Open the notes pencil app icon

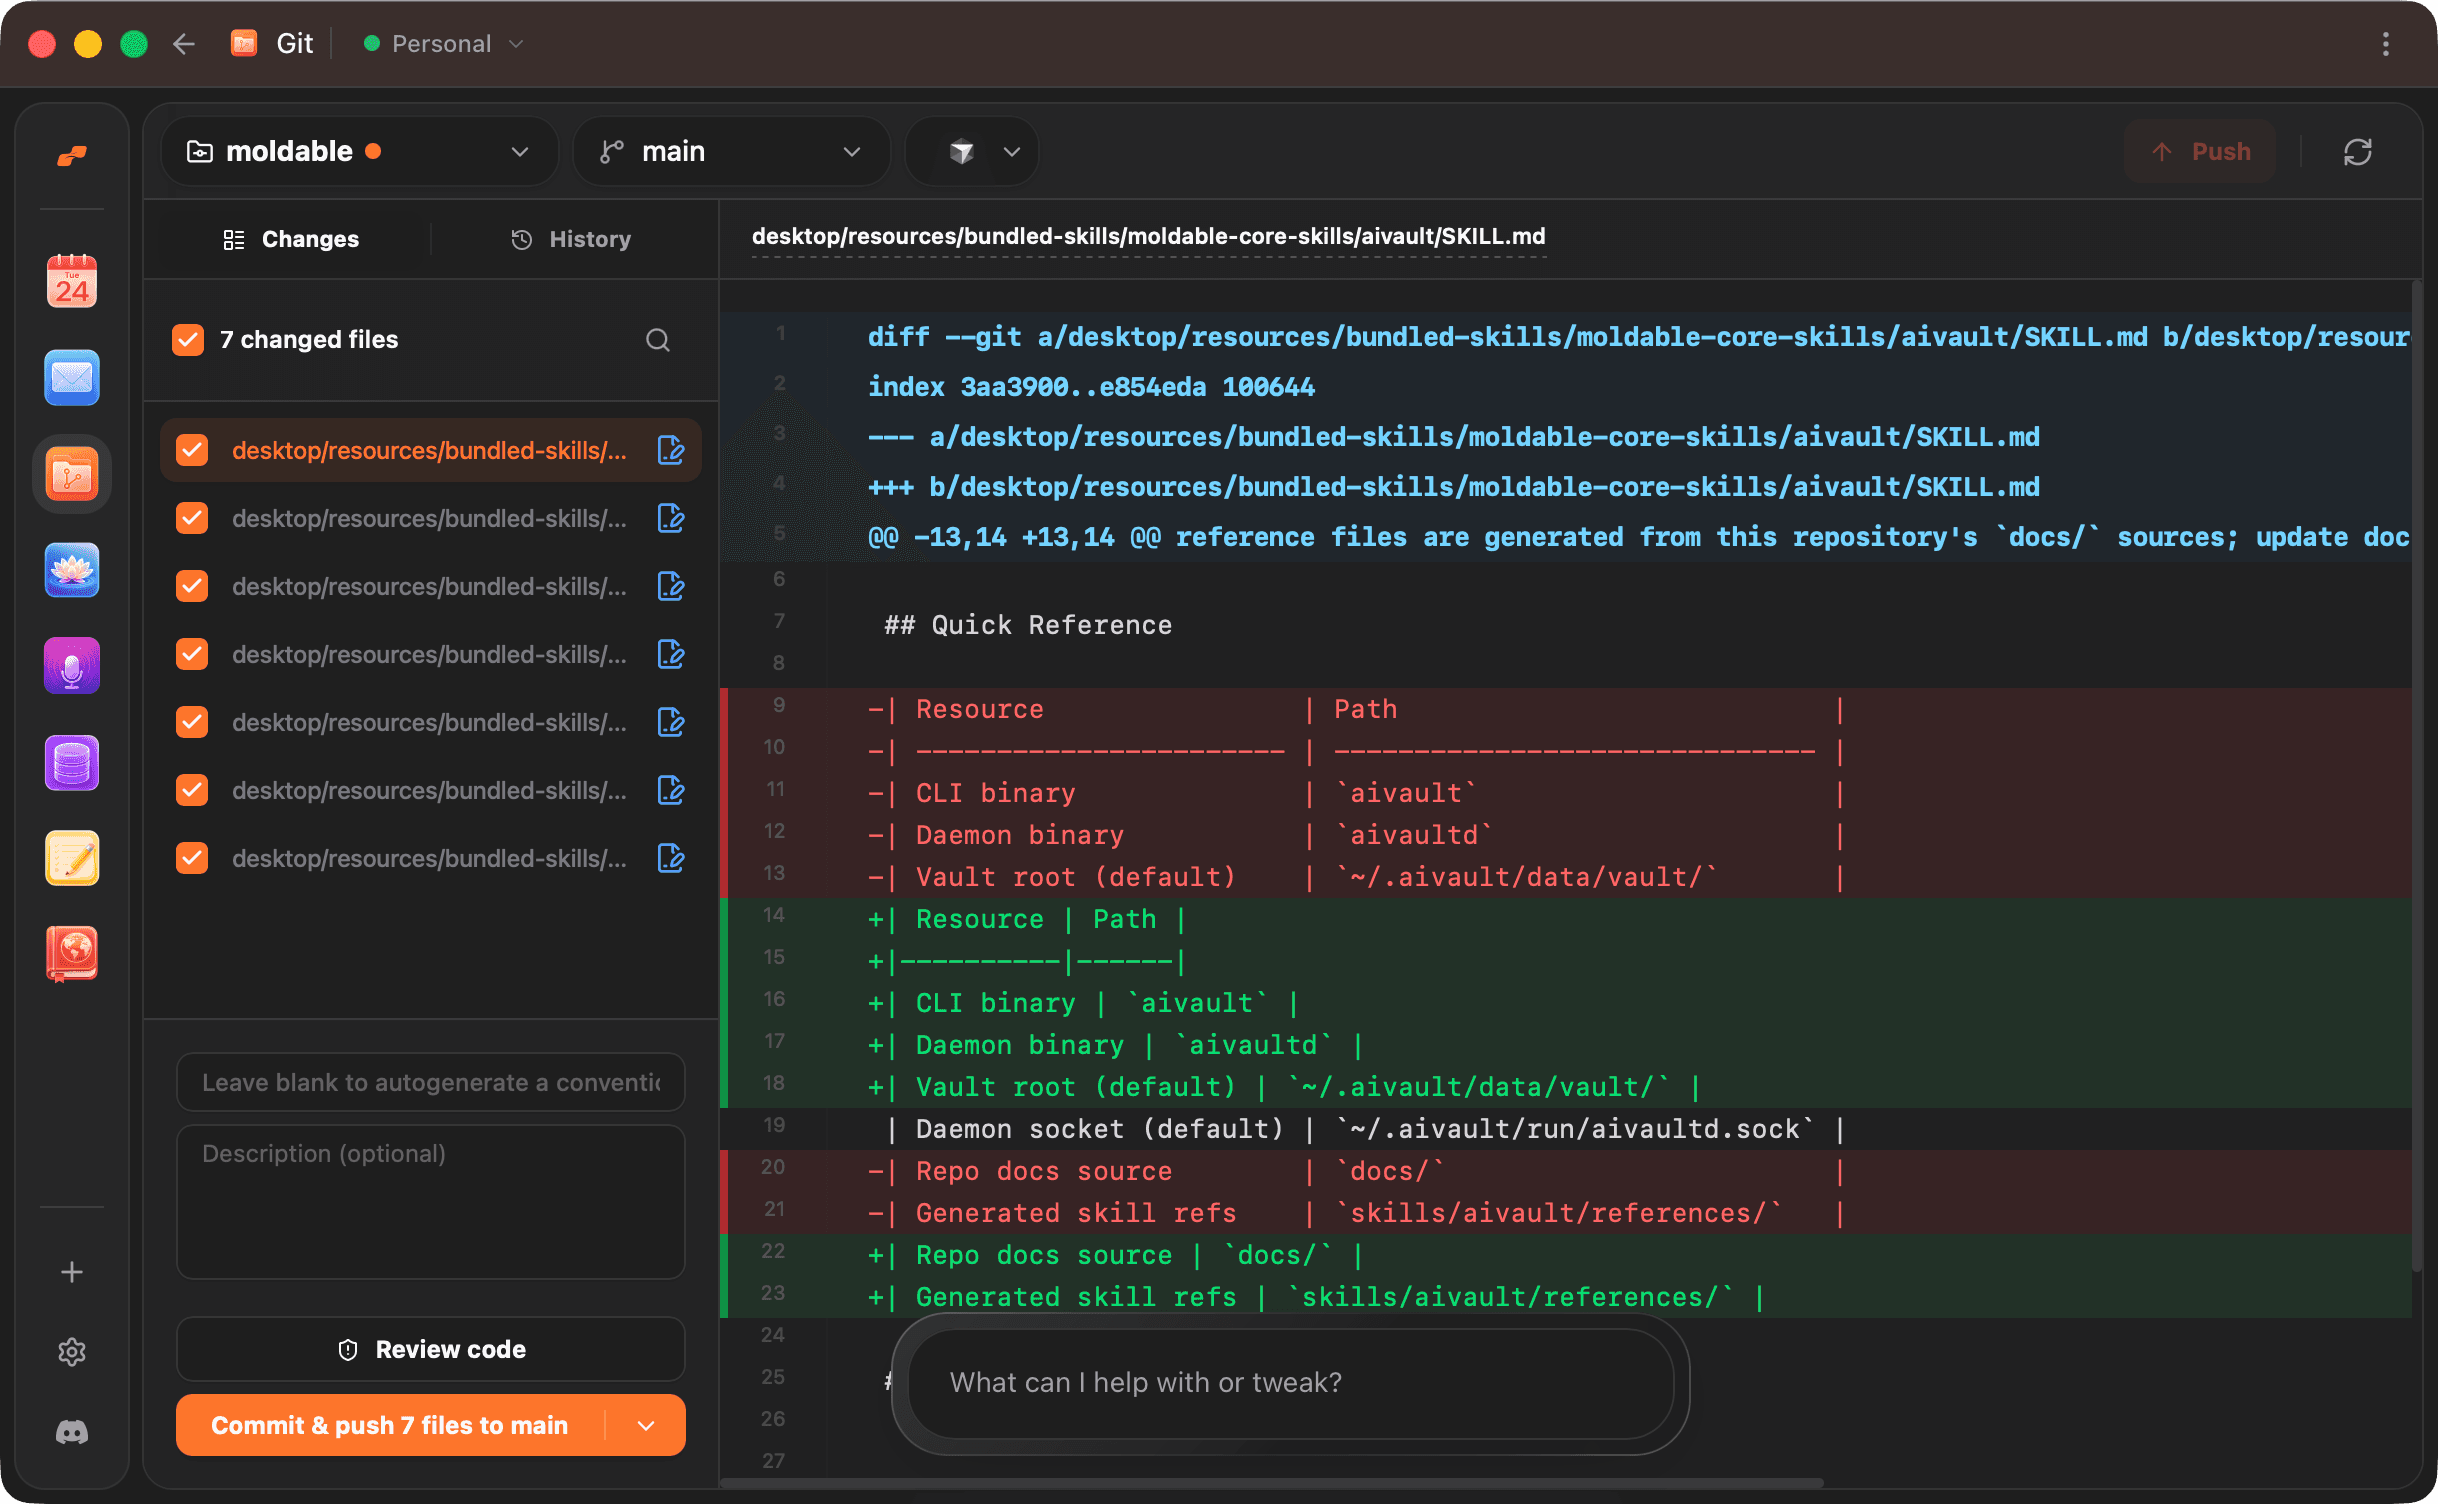[72, 859]
